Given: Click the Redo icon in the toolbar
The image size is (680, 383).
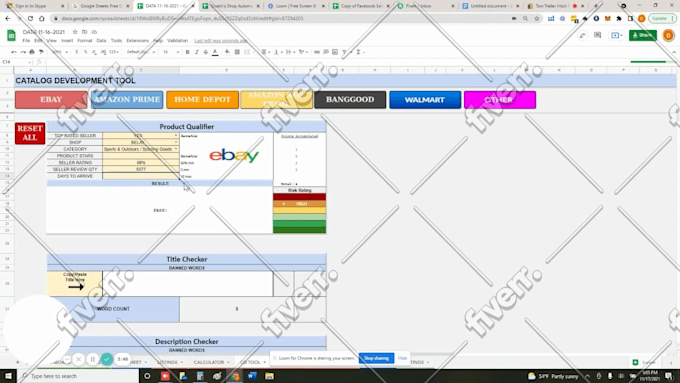Looking at the screenshot, I should pos(23,52).
